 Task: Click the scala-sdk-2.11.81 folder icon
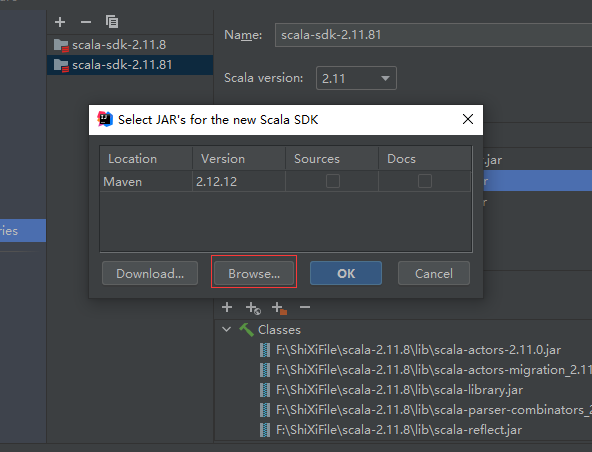pos(61,65)
